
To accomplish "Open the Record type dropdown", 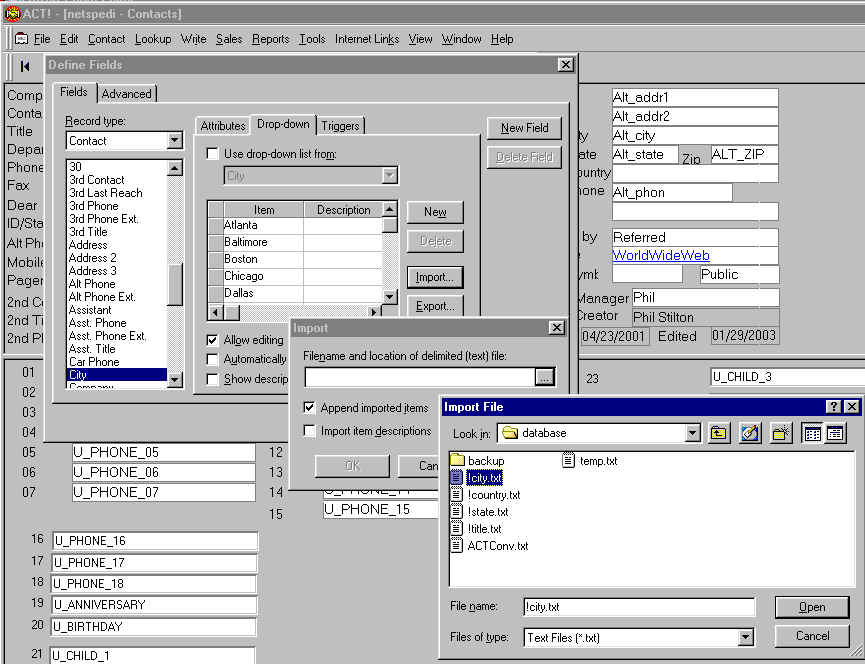I will point(174,141).
